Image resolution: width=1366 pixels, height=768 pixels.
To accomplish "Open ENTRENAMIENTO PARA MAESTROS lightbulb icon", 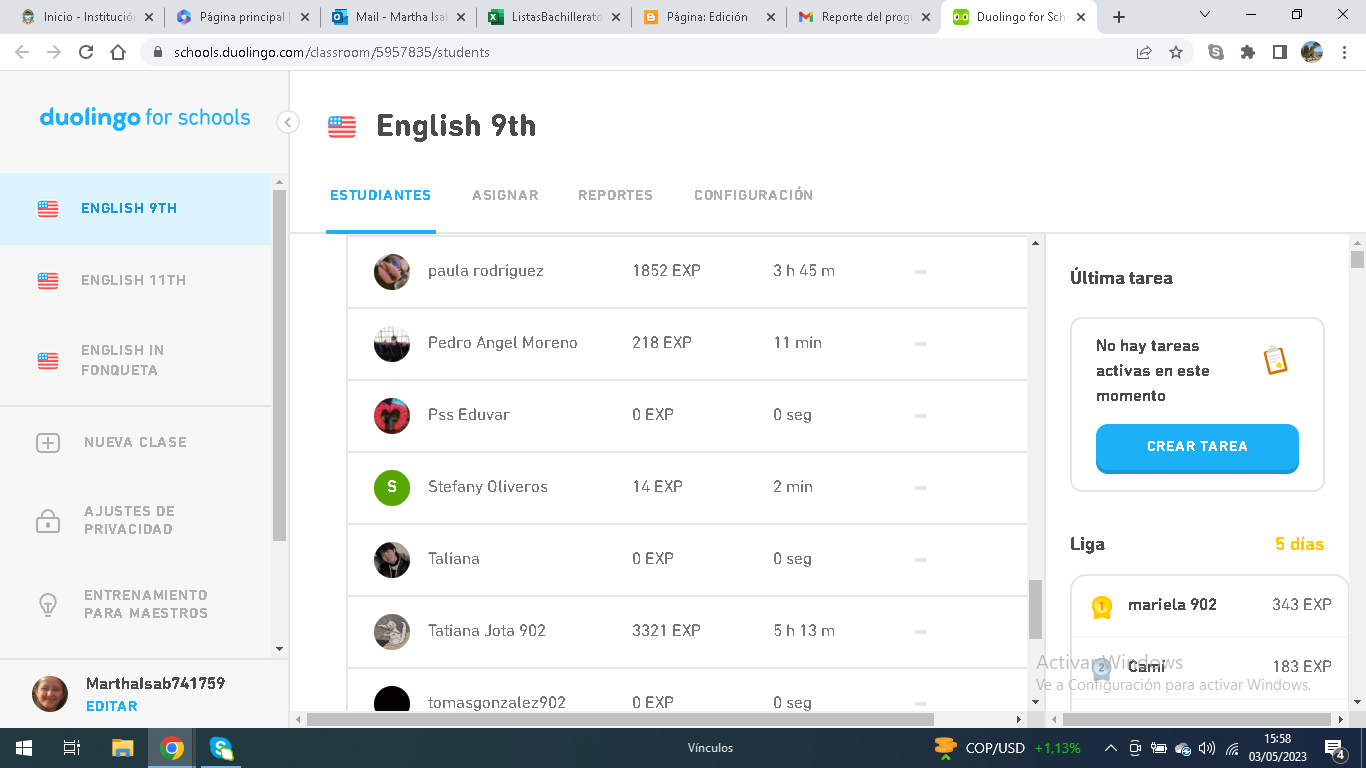I will pyautogui.click(x=48, y=604).
